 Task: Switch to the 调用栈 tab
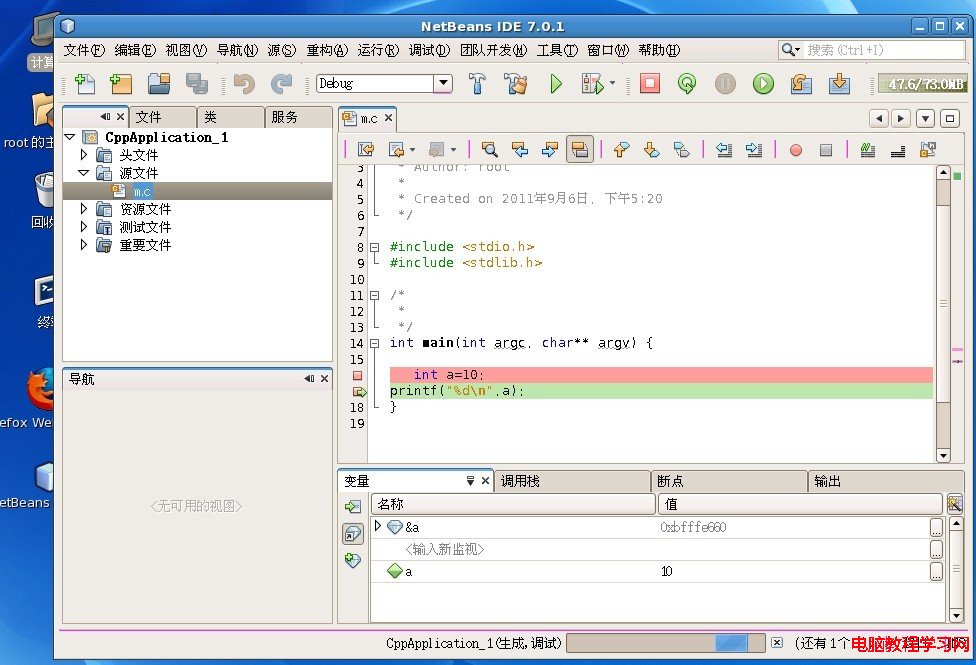click(573, 481)
